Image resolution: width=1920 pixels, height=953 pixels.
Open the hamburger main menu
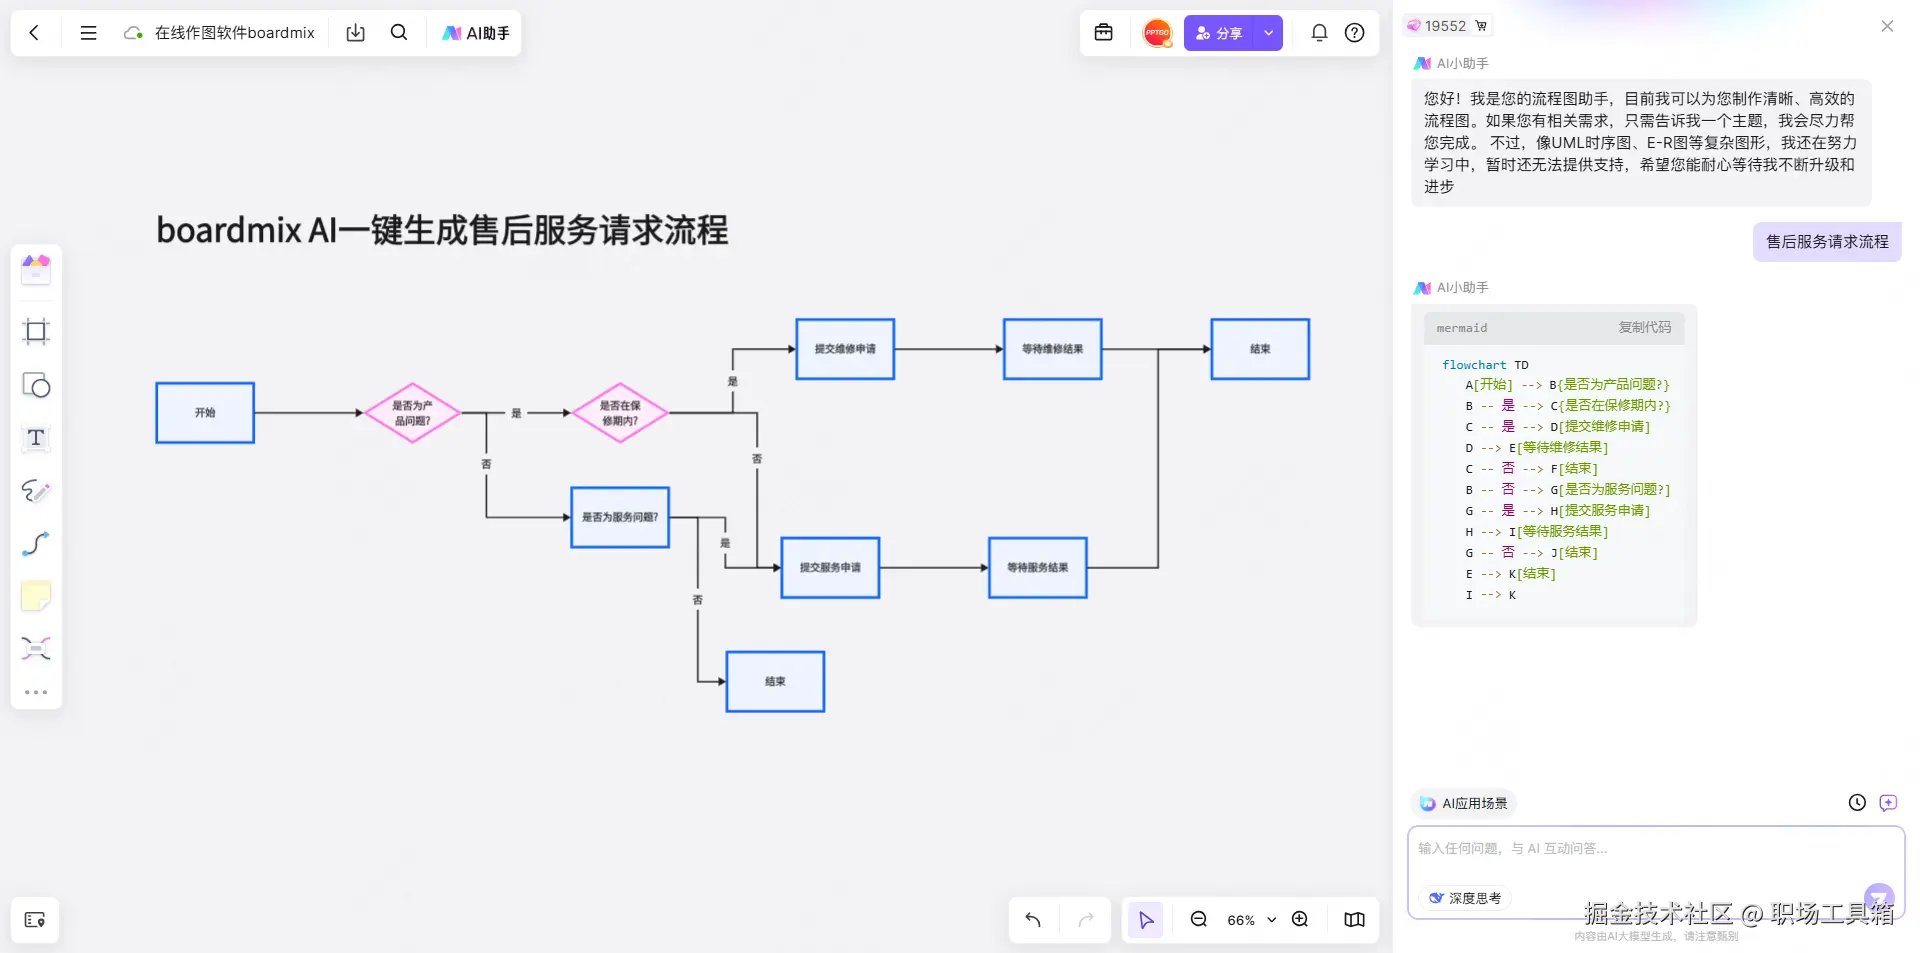pyautogui.click(x=88, y=33)
